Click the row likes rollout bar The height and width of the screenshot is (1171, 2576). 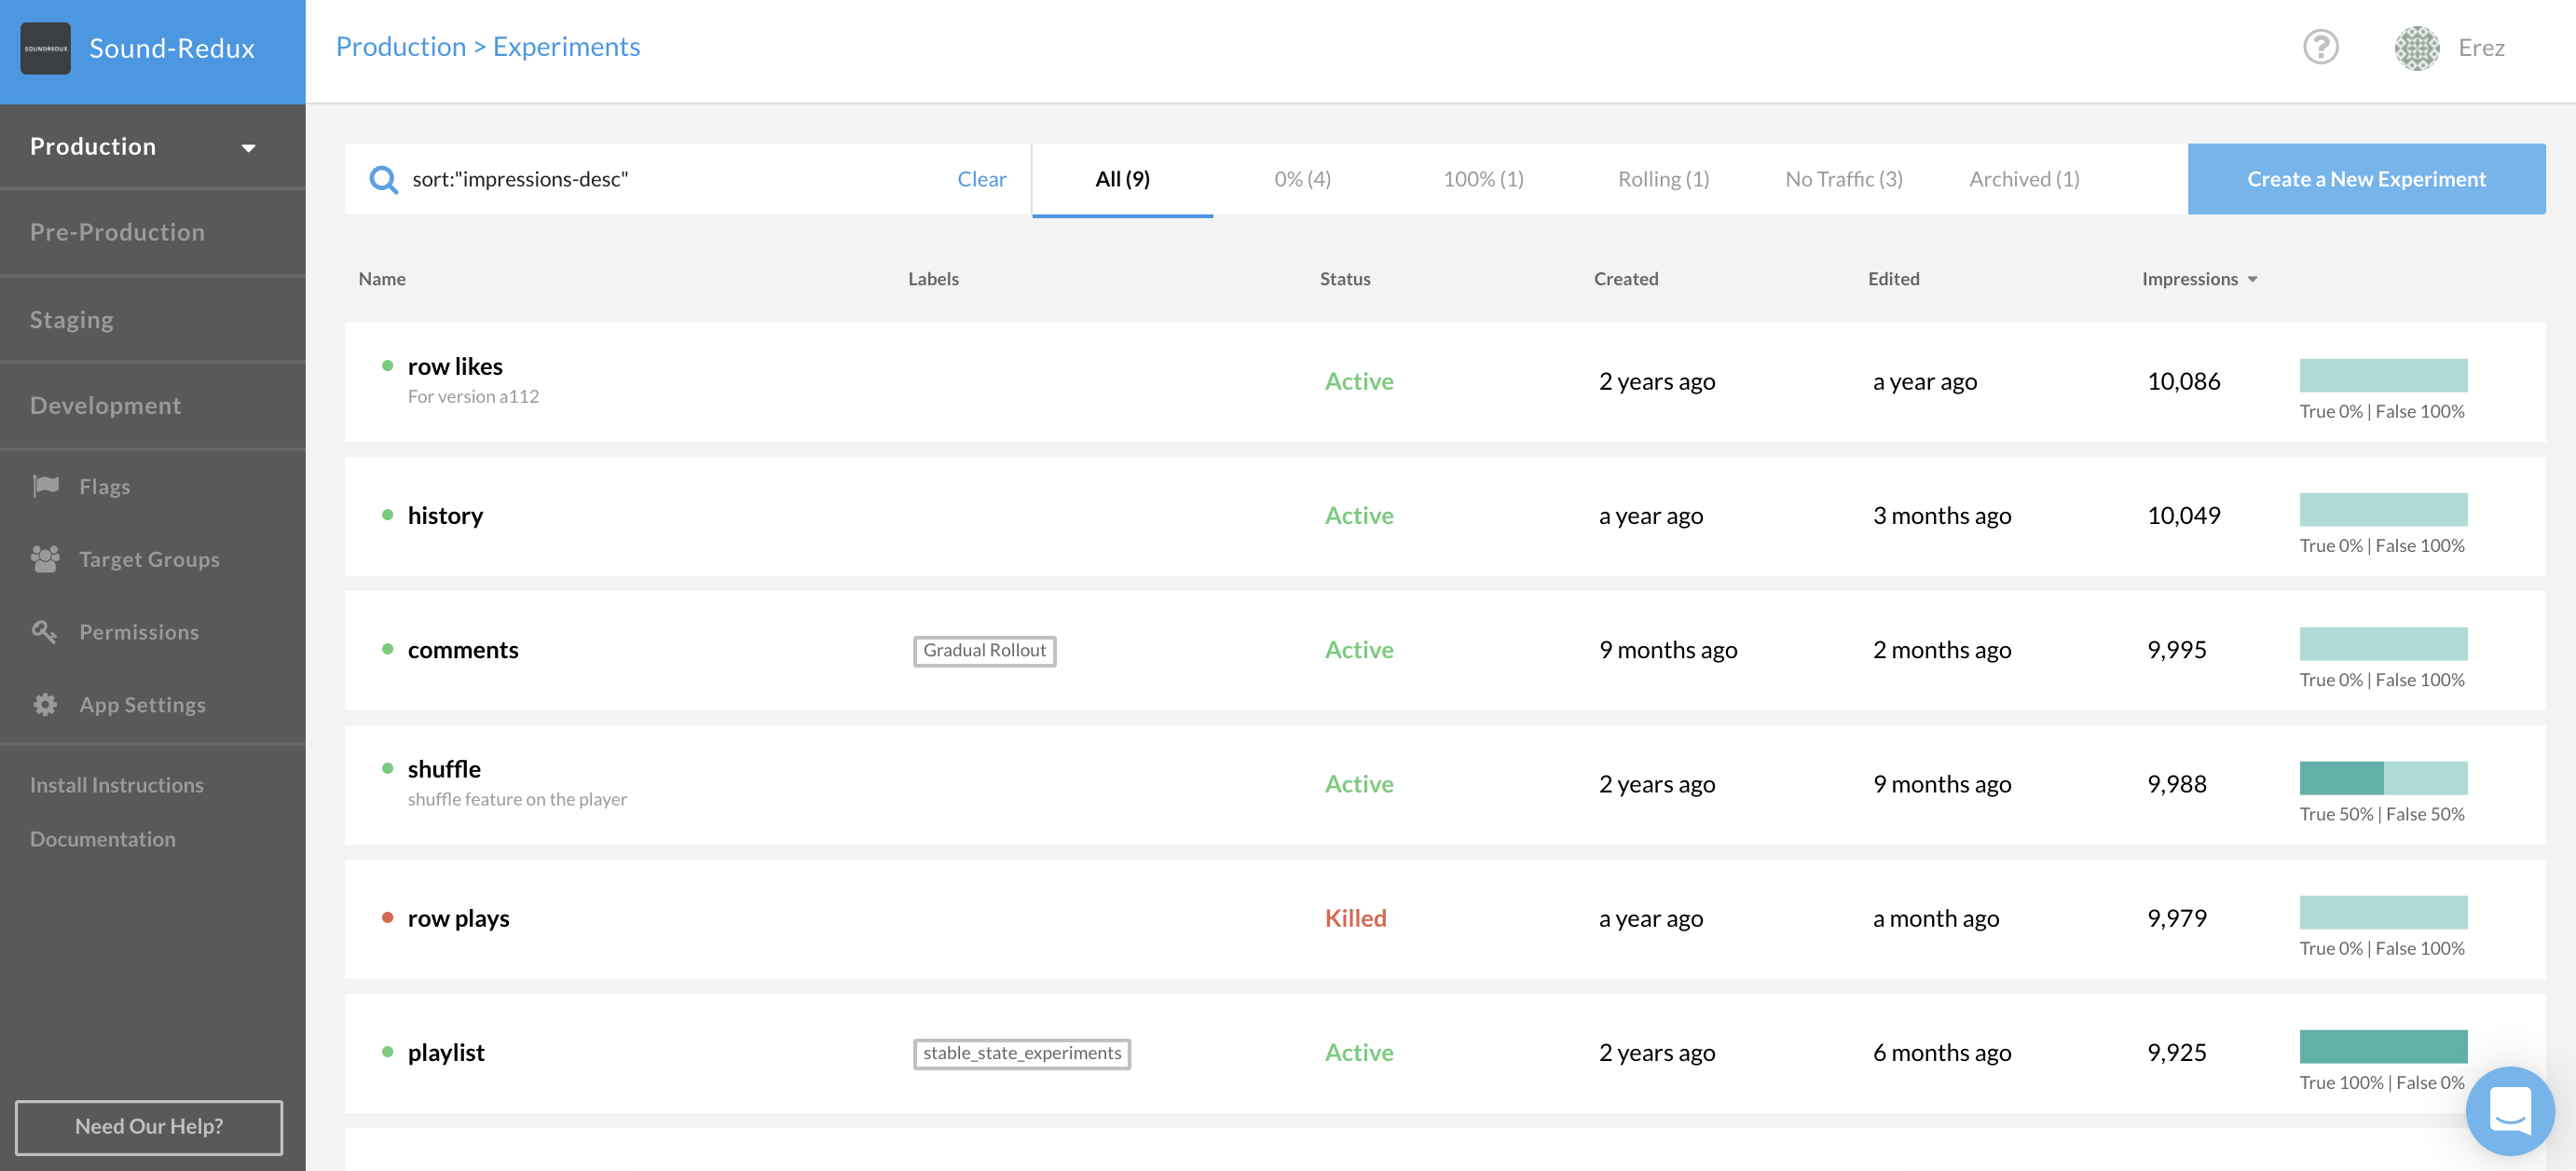(2383, 375)
